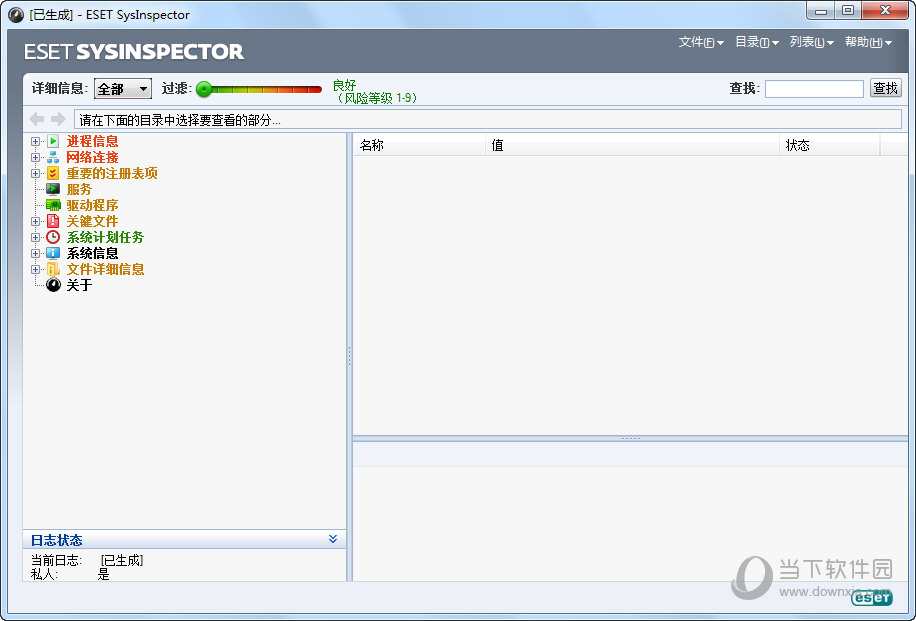Viewport: 916px width, 621px height.
Task: Select the 文件详细信息 tree label
Action: point(105,269)
